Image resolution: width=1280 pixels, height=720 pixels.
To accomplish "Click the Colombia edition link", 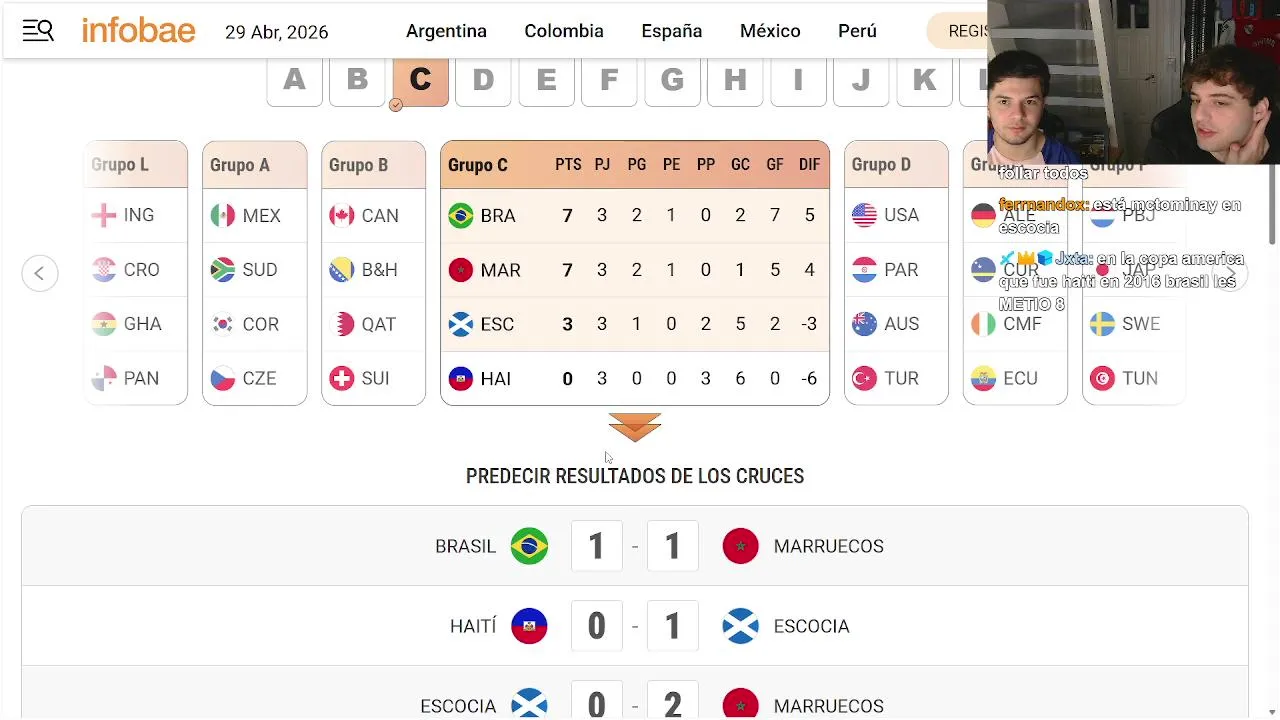I will pos(564,31).
